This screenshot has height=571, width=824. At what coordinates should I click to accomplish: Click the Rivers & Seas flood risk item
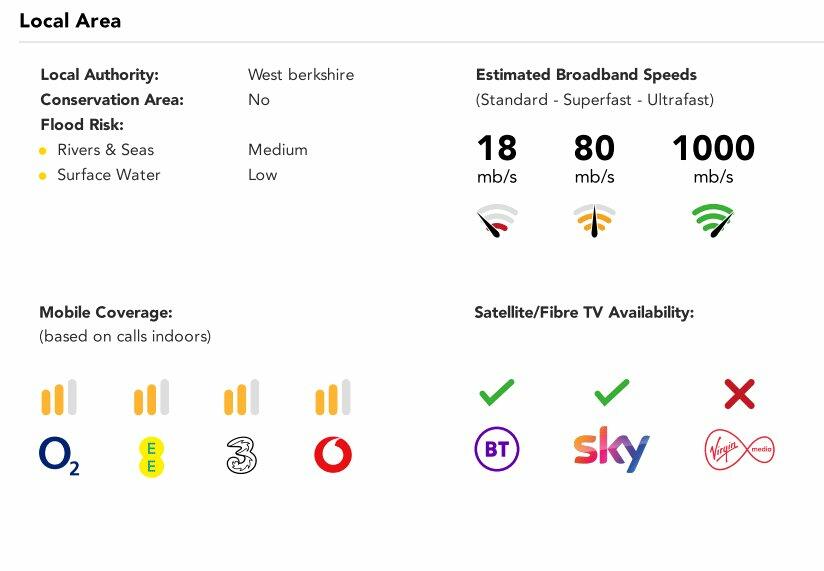[x=105, y=150]
